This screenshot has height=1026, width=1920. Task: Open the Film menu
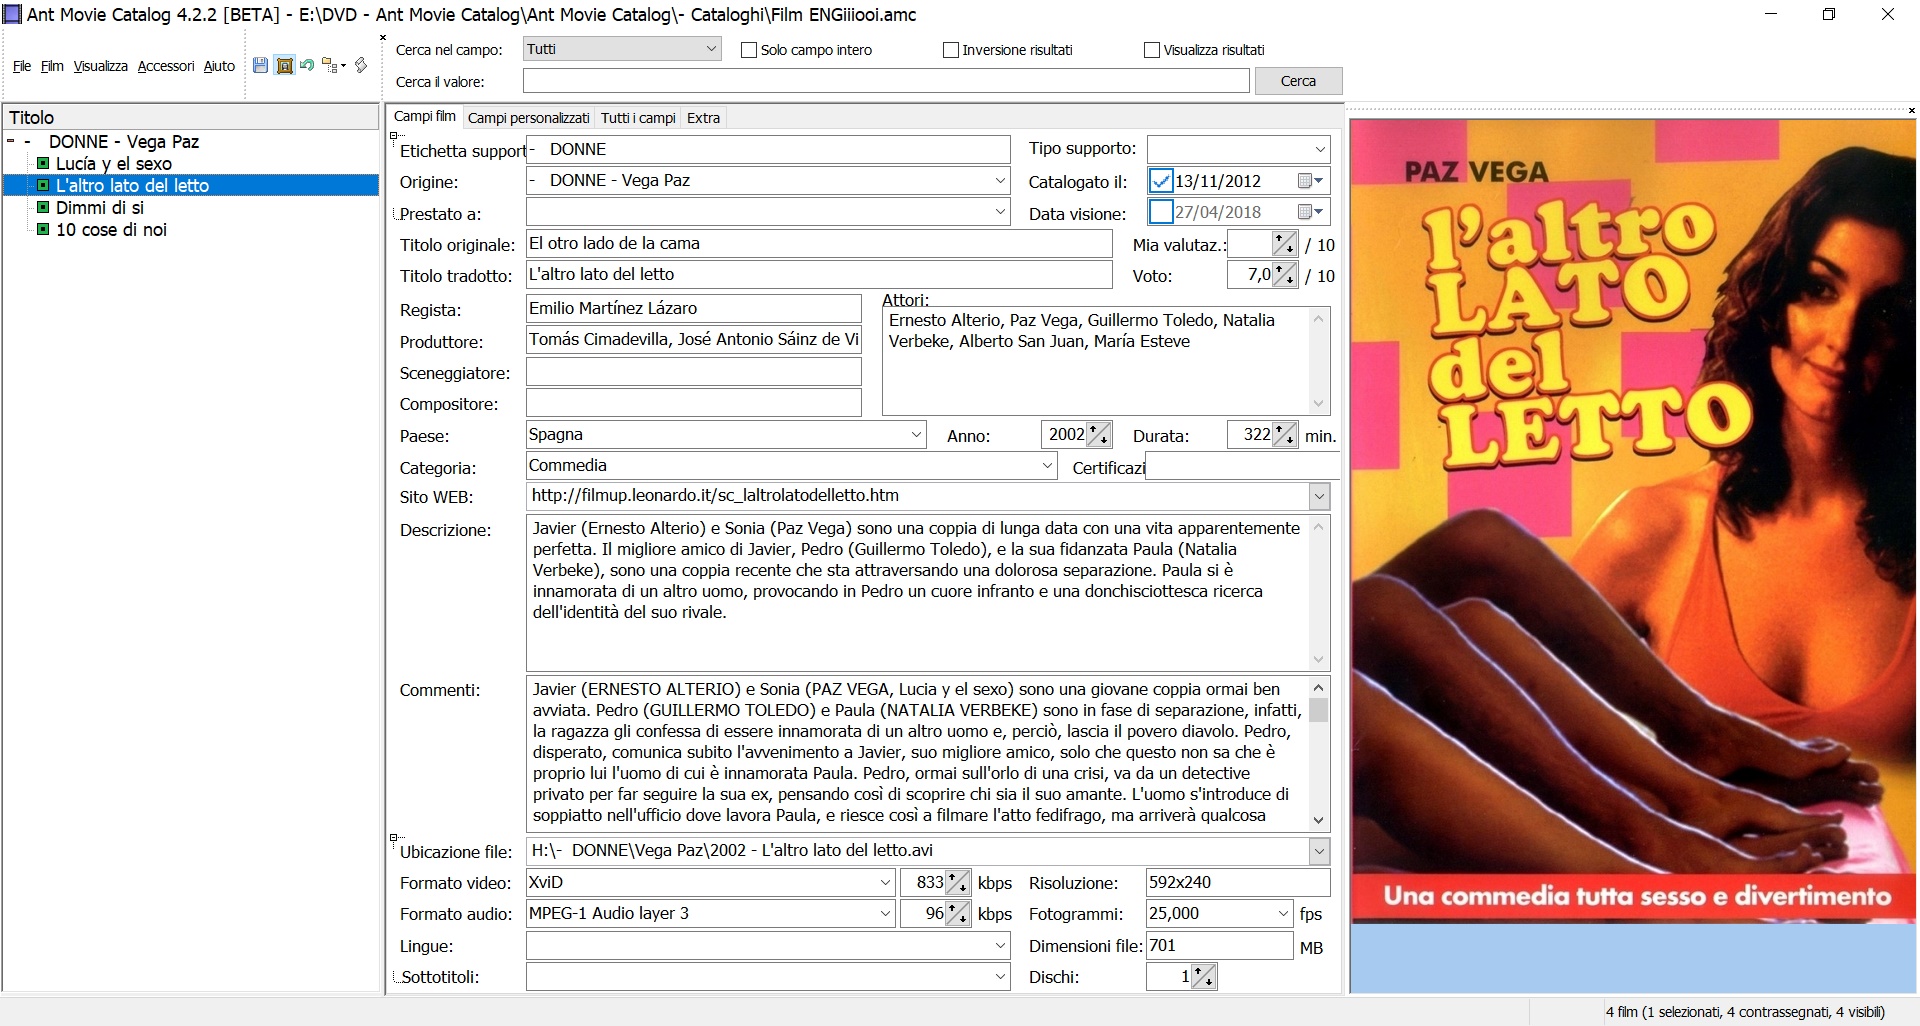coord(52,66)
